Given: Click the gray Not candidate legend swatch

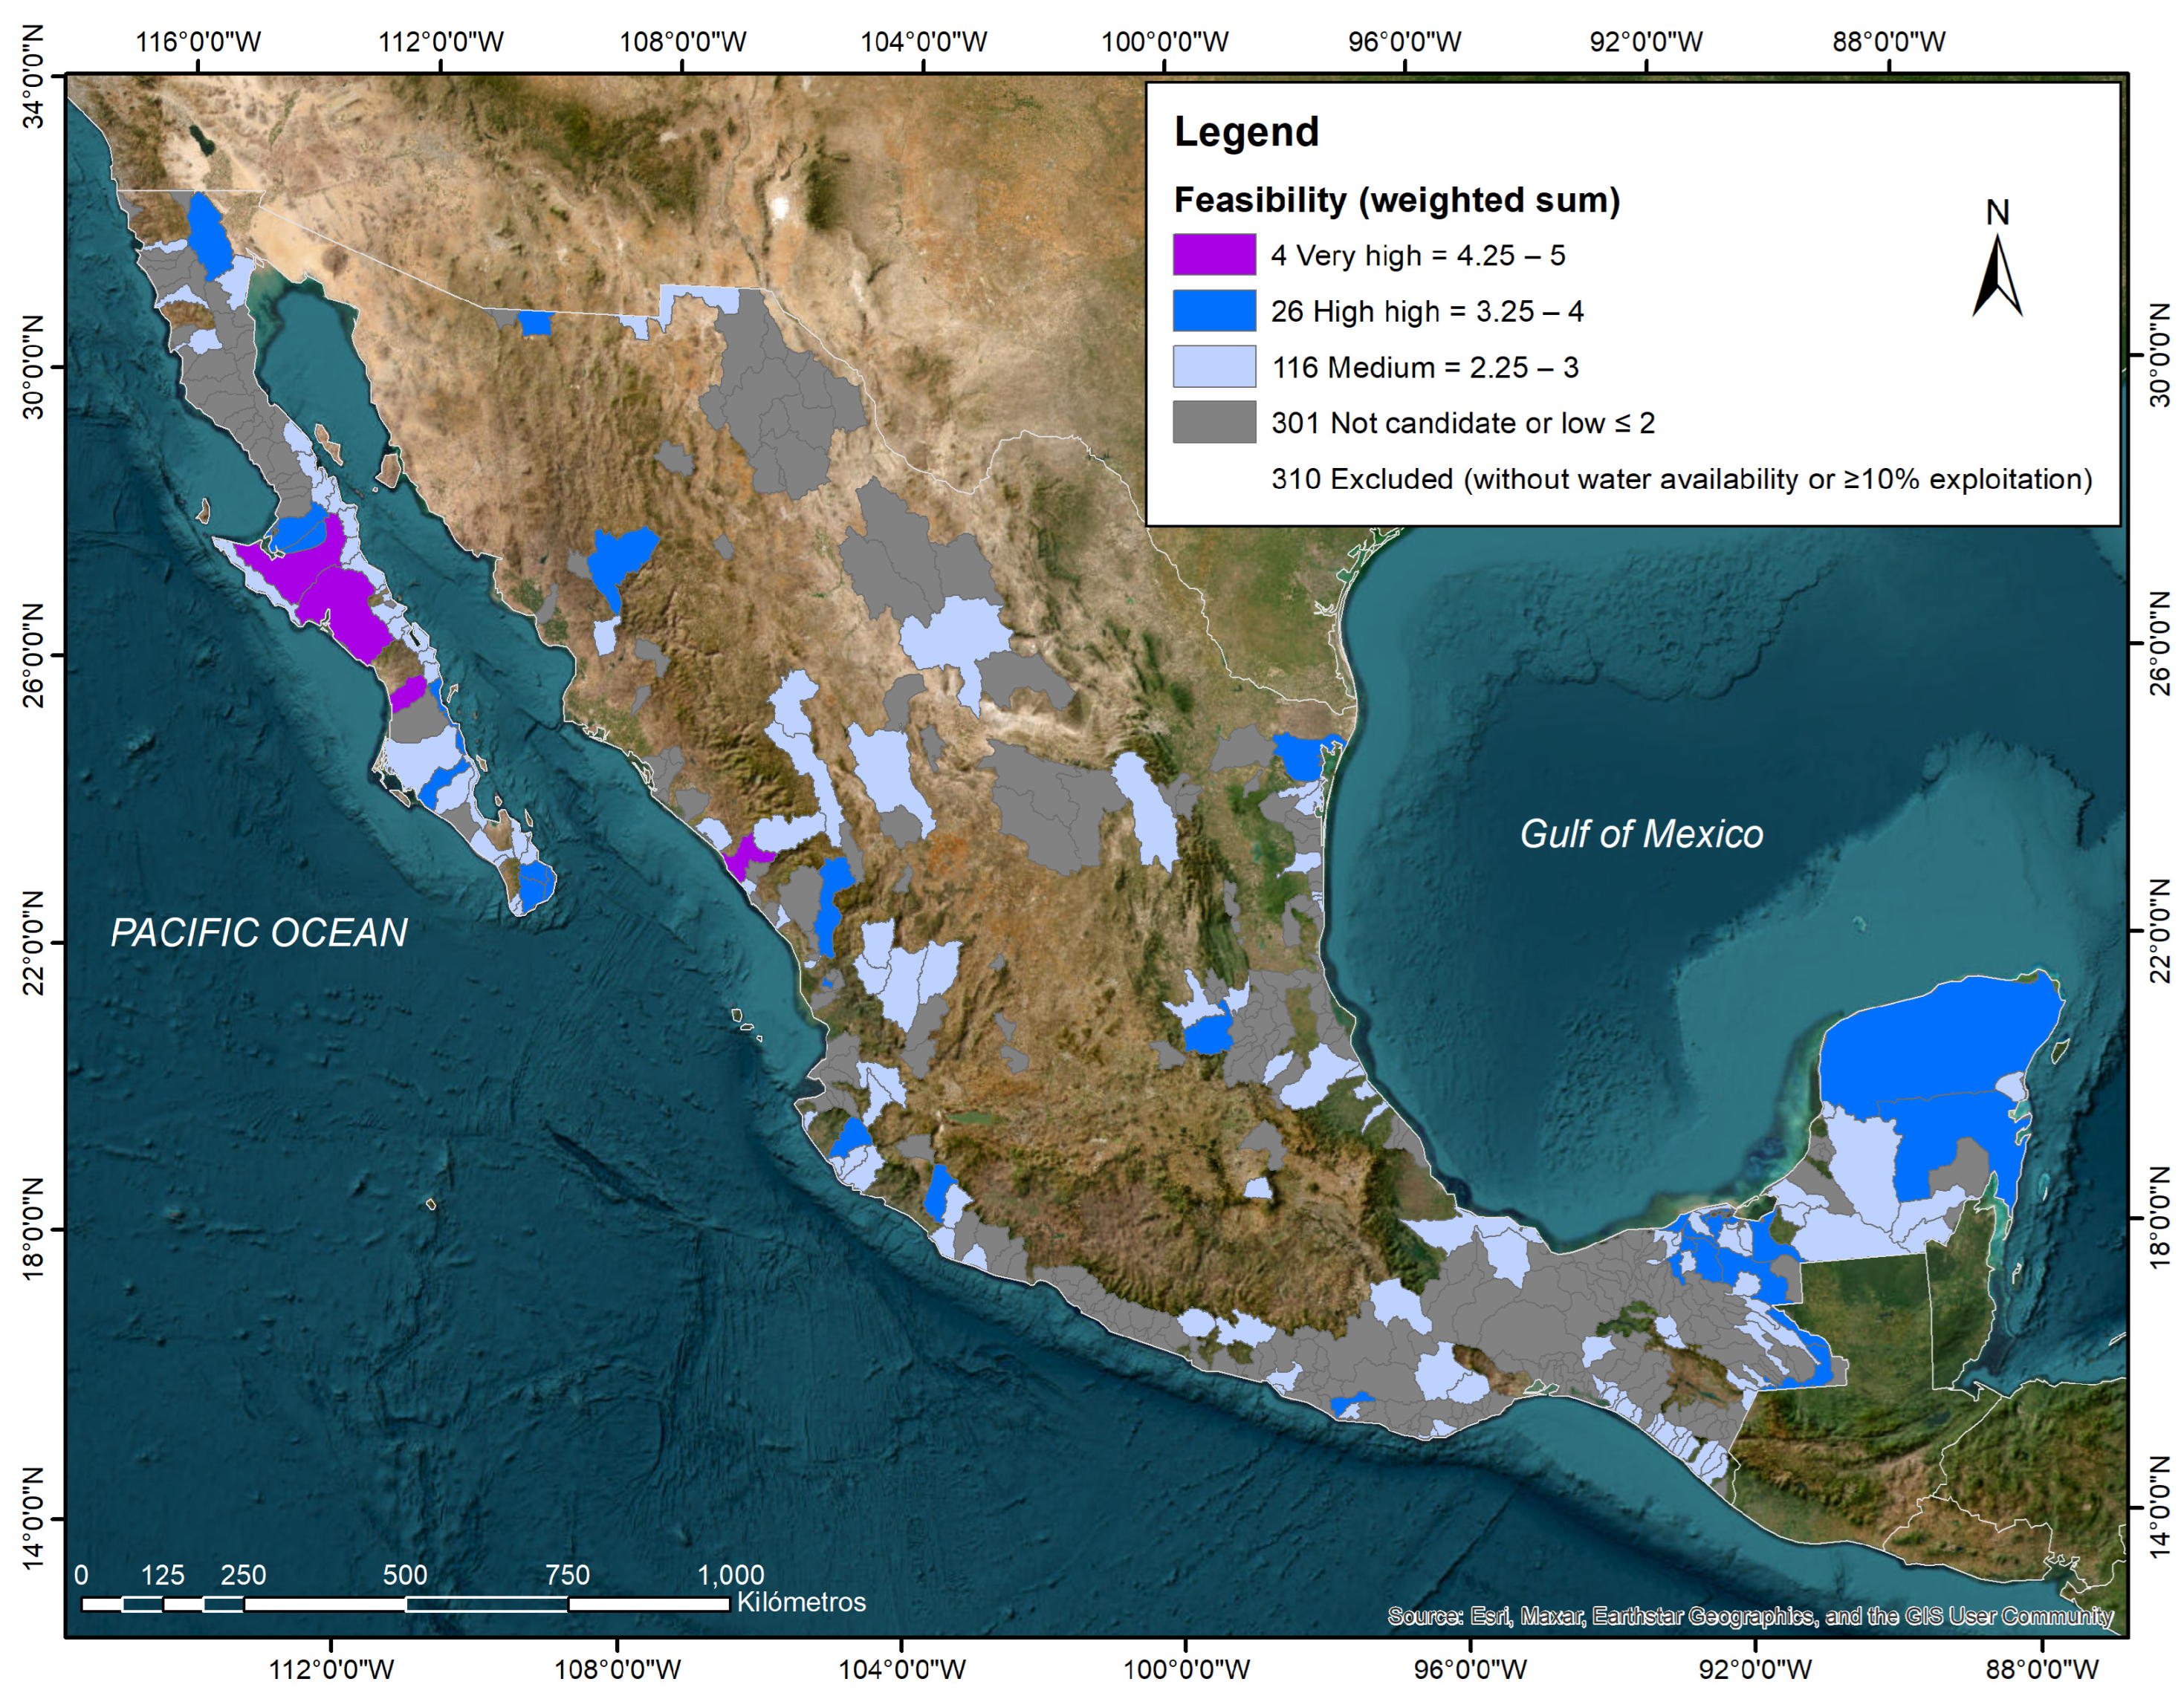Looking at the screenshot, I should [x=1214, y=422].
